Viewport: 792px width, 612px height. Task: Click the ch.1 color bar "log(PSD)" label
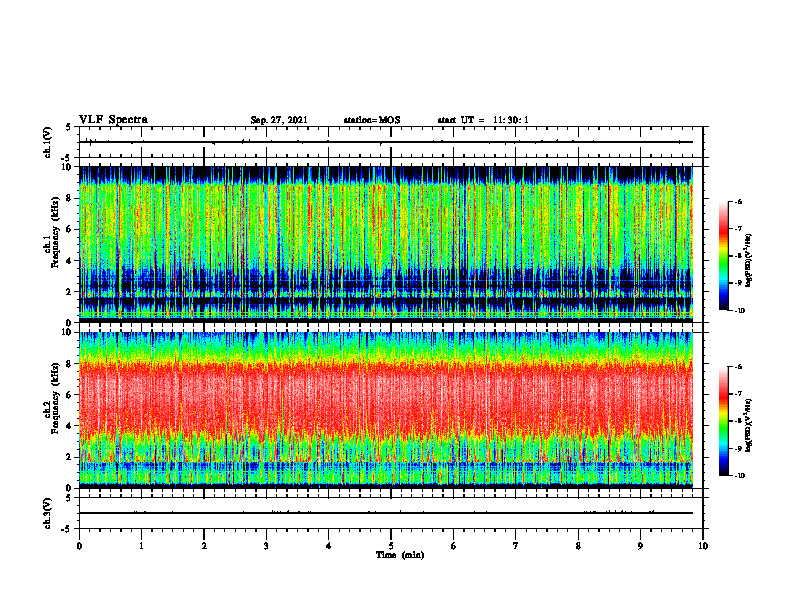click(749, 261)
